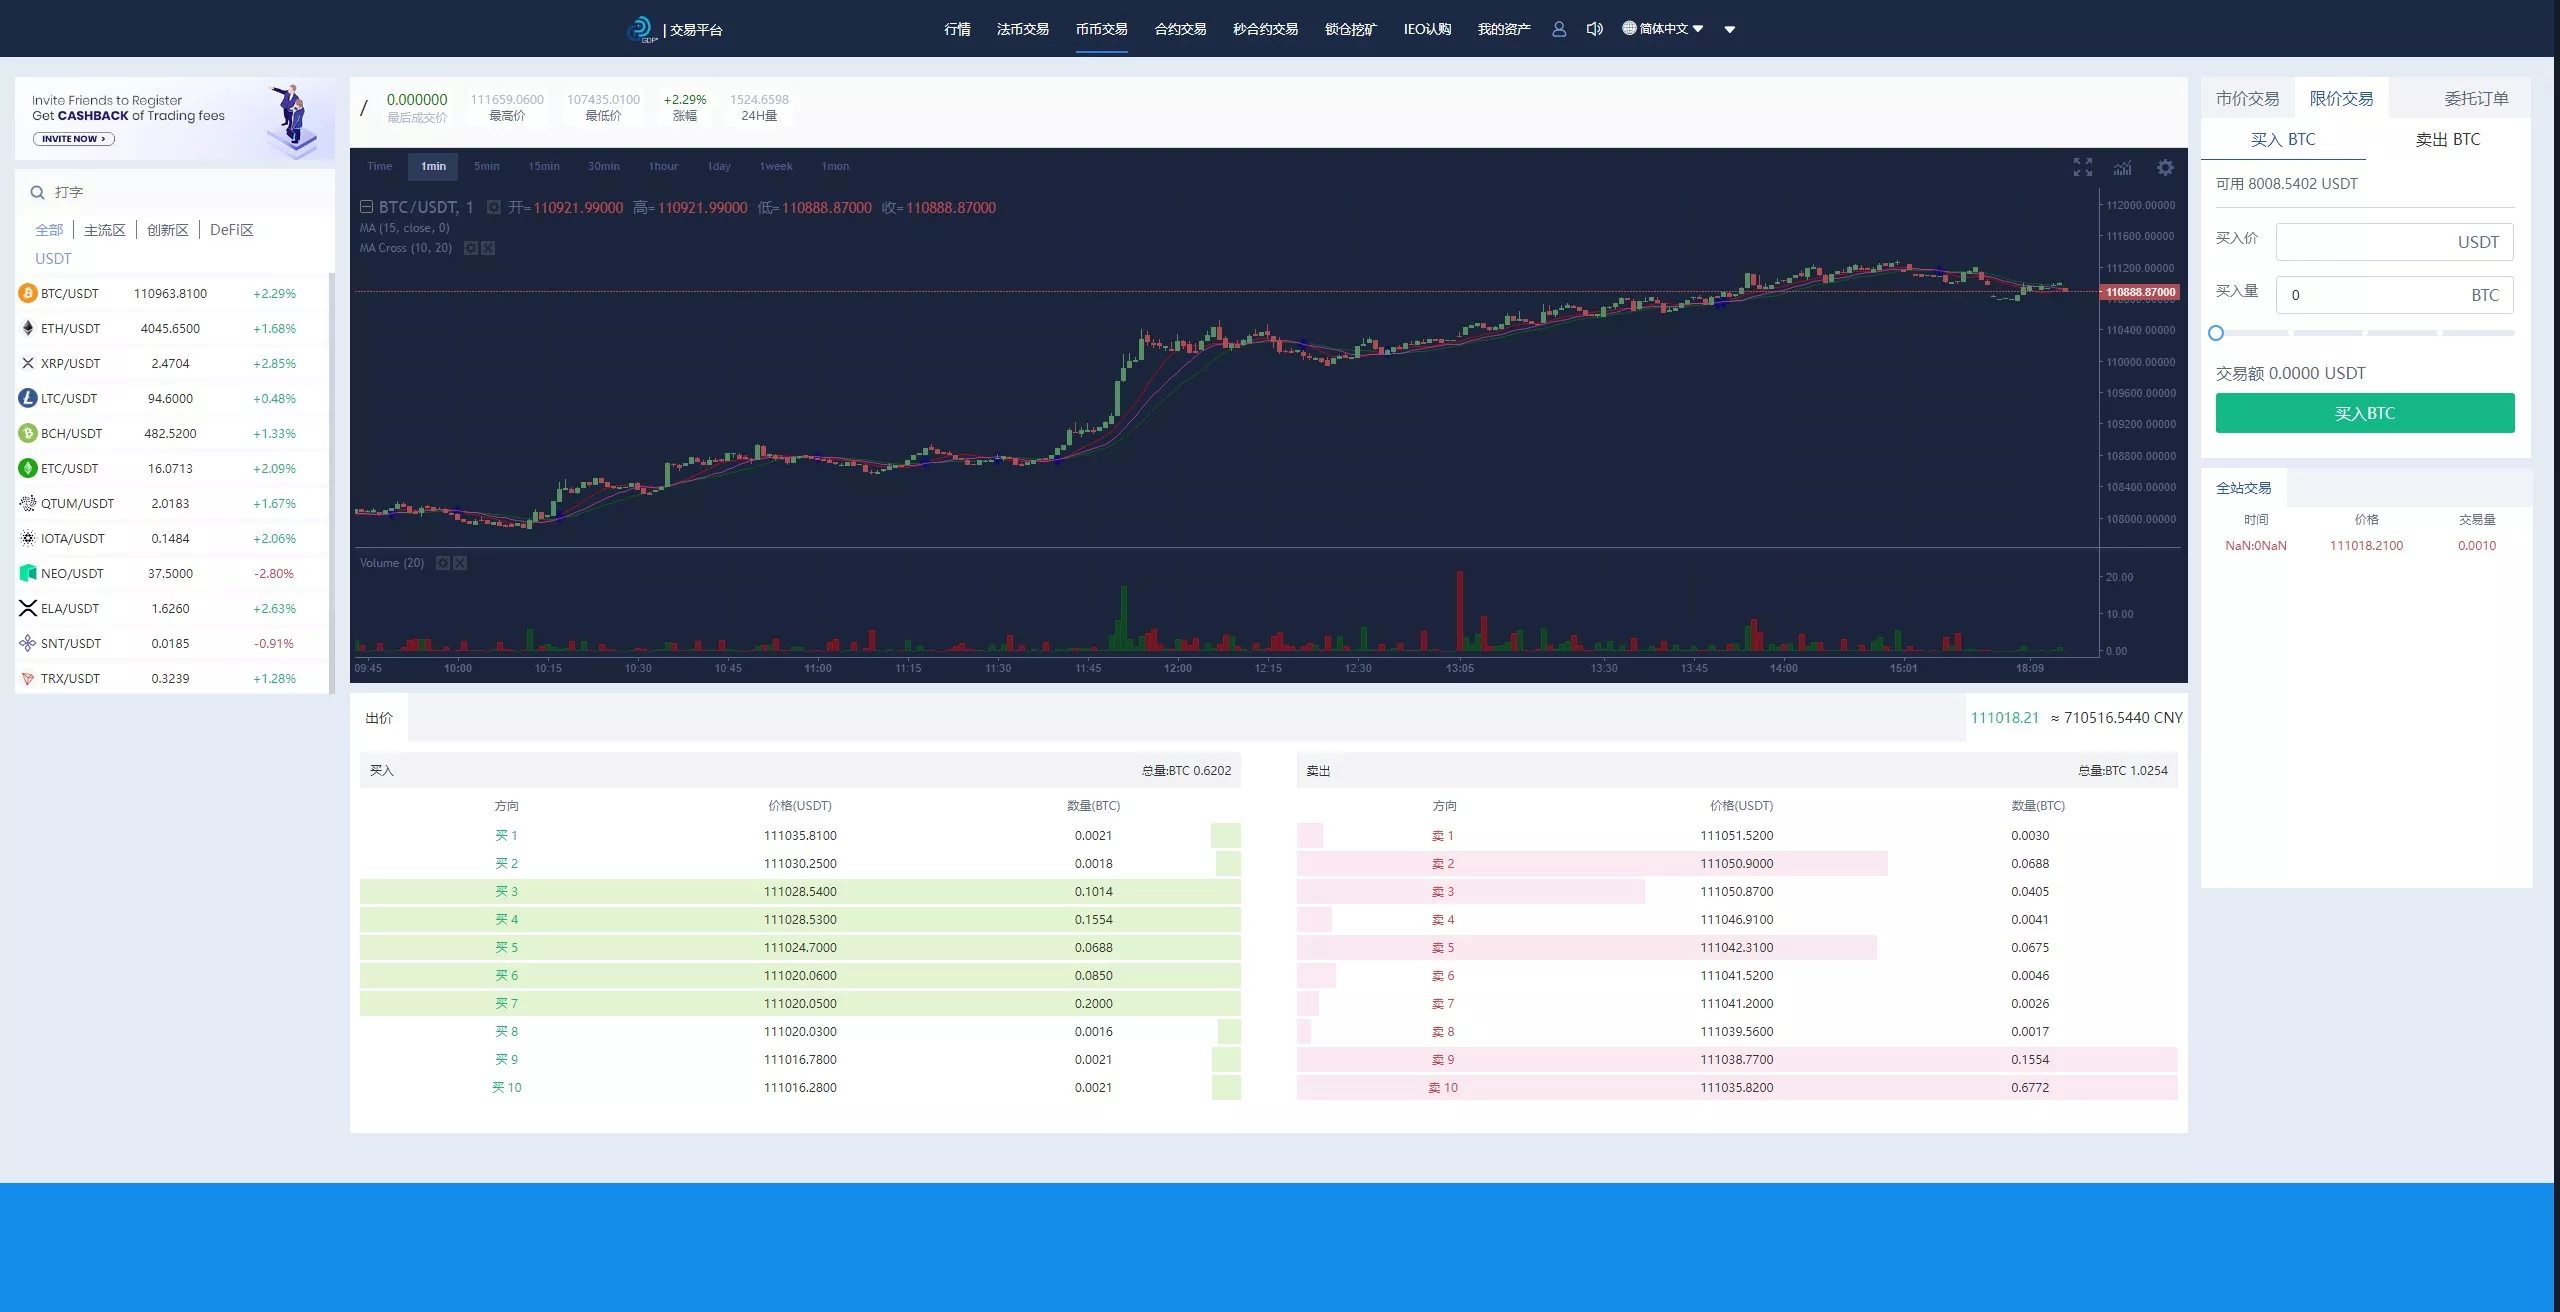Select the 15min chart interval
Screen dimensions: 2560x1312
544,166
